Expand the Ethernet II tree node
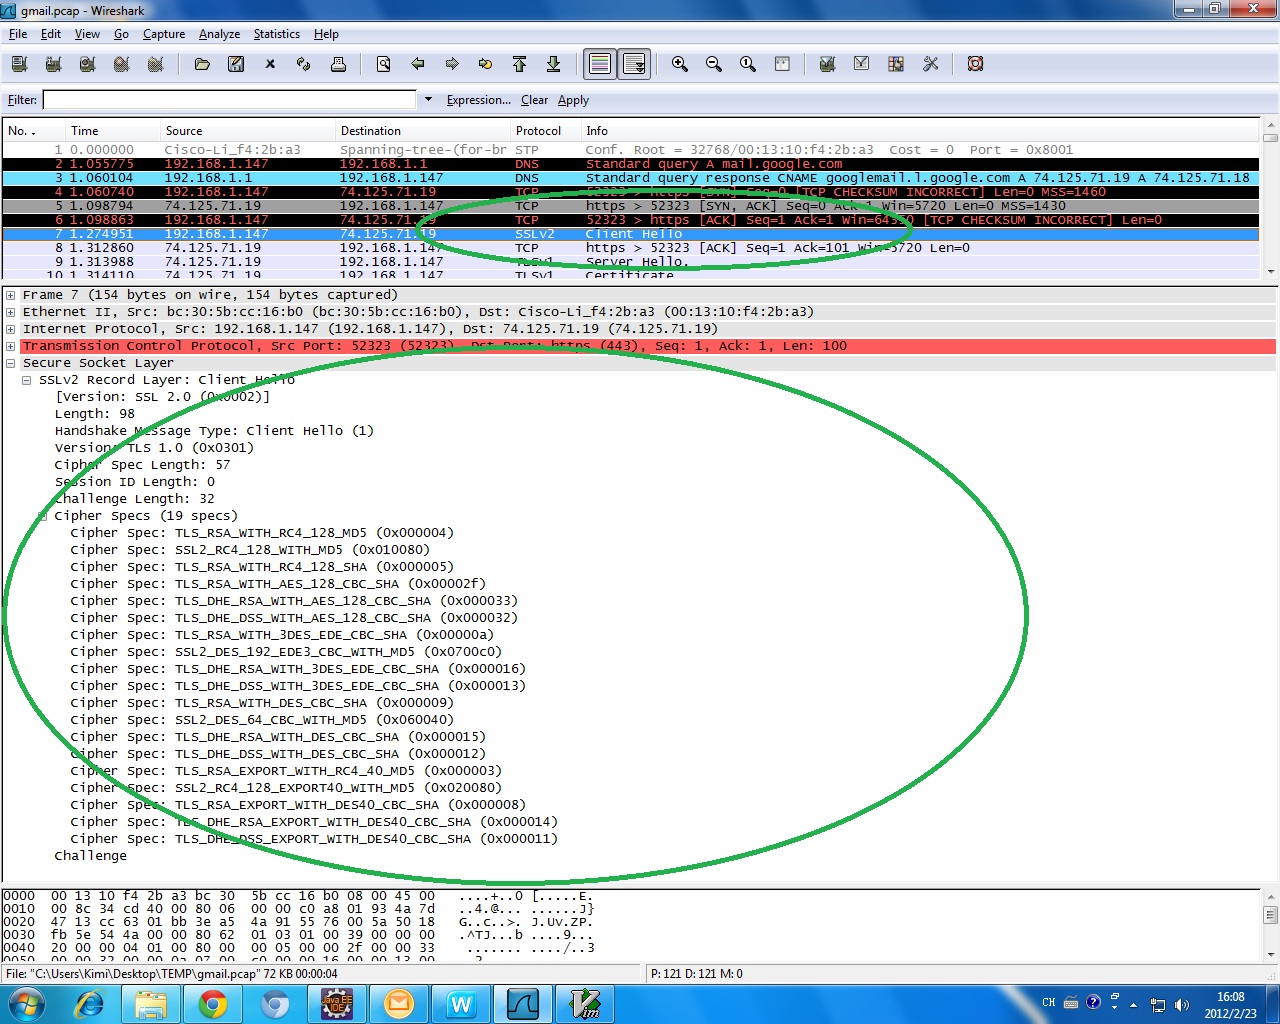The width and height of the screenshot is (1280, 1024). click(11, 312)
